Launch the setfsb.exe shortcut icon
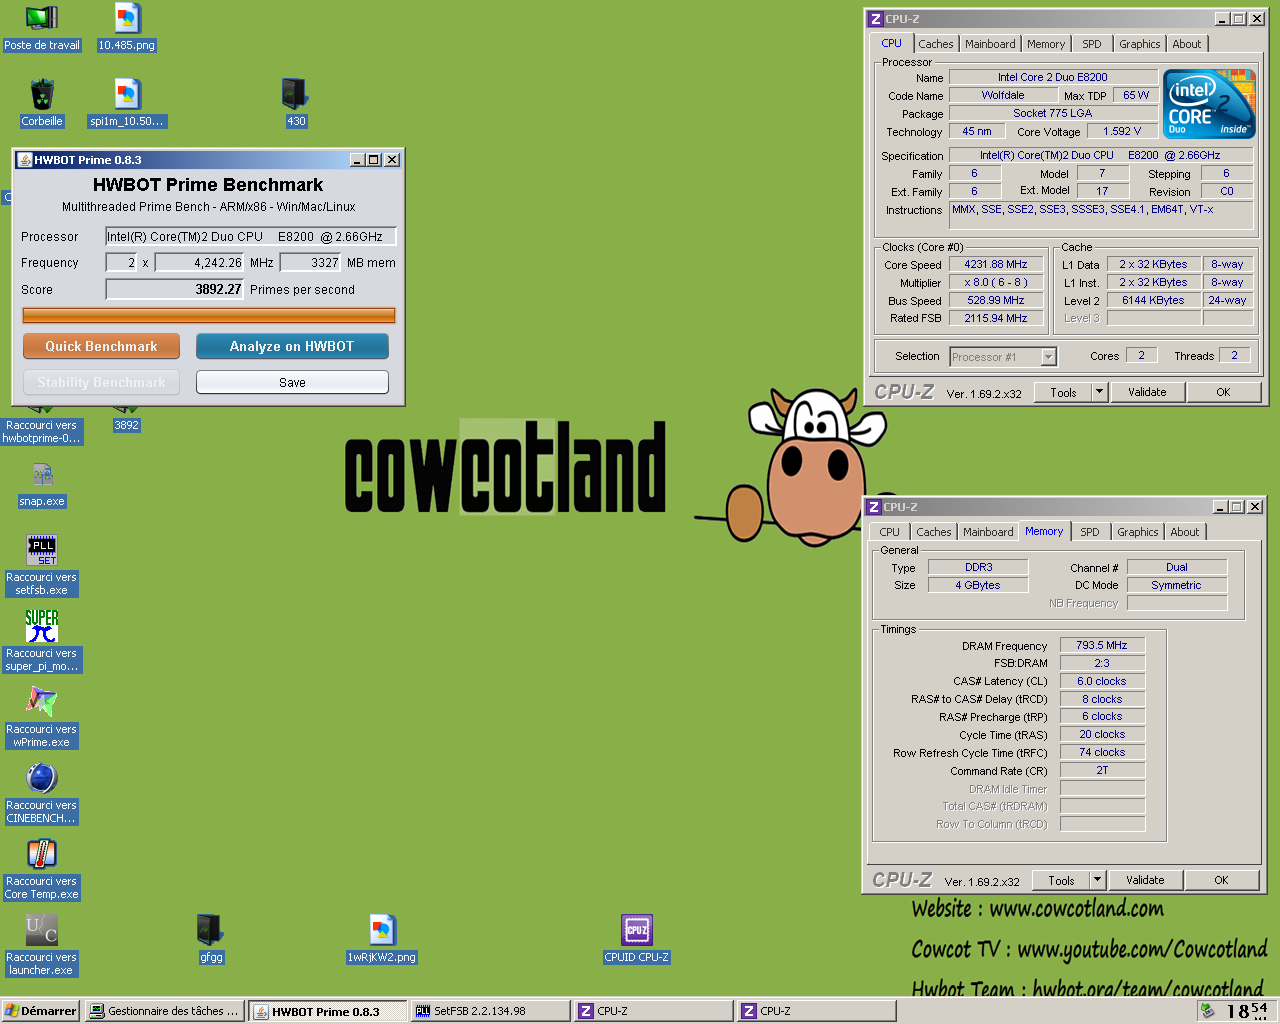 point(41,550)
